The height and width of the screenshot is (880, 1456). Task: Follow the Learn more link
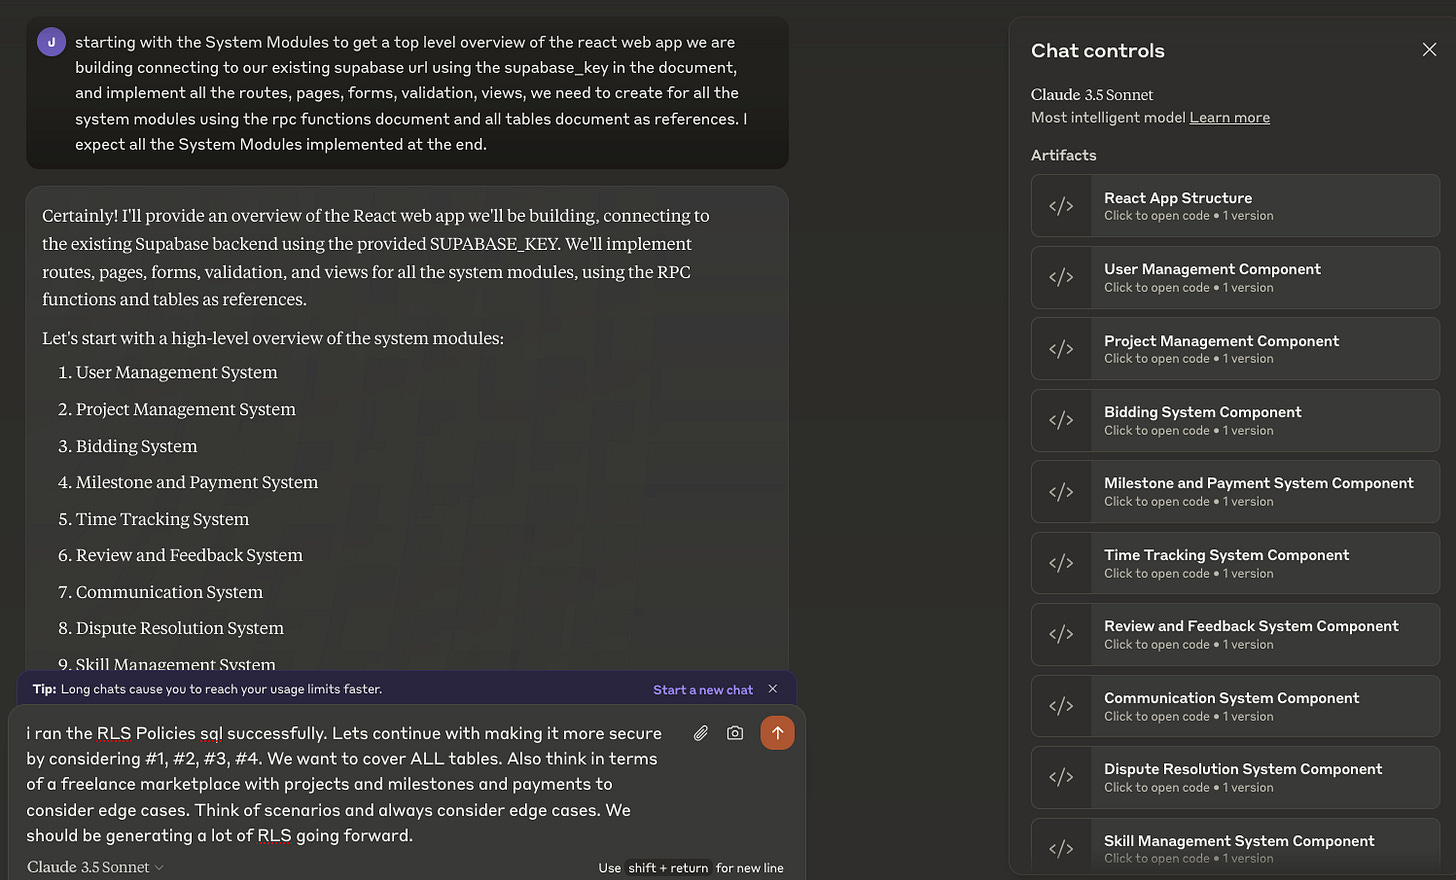click(x=1229, y=118)
